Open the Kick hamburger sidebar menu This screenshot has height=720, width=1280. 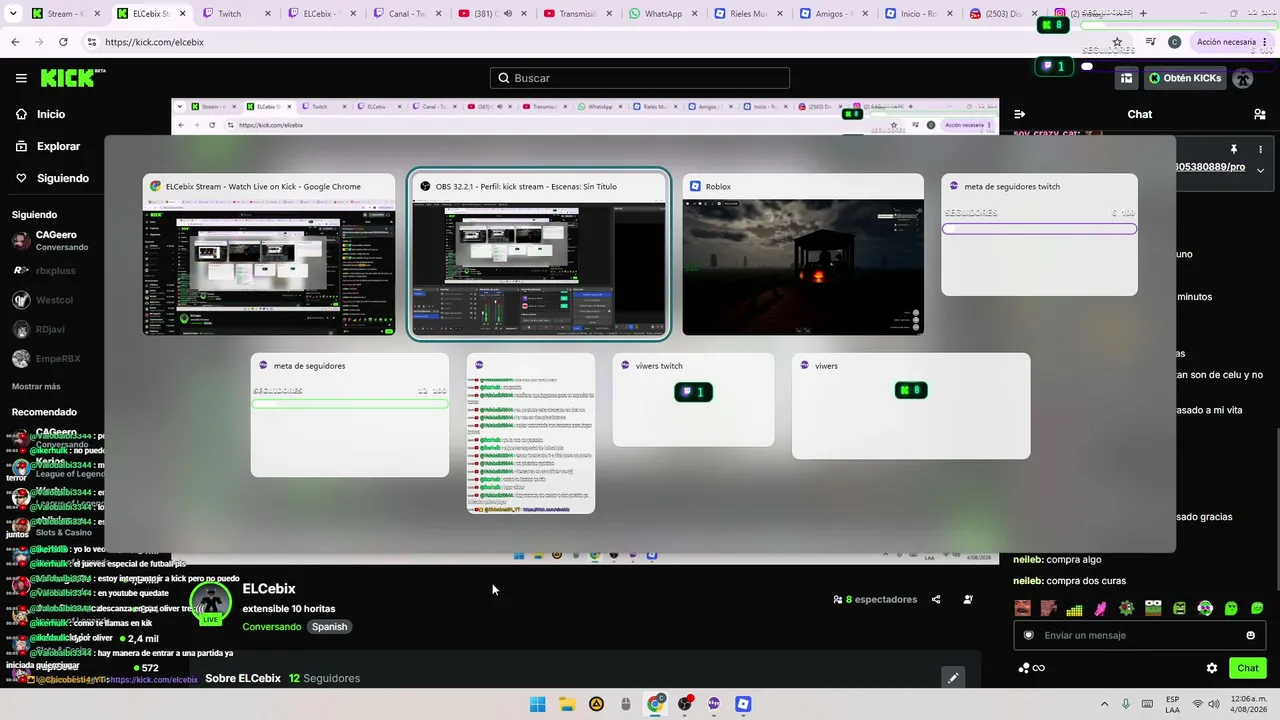[x=21, y=78]
